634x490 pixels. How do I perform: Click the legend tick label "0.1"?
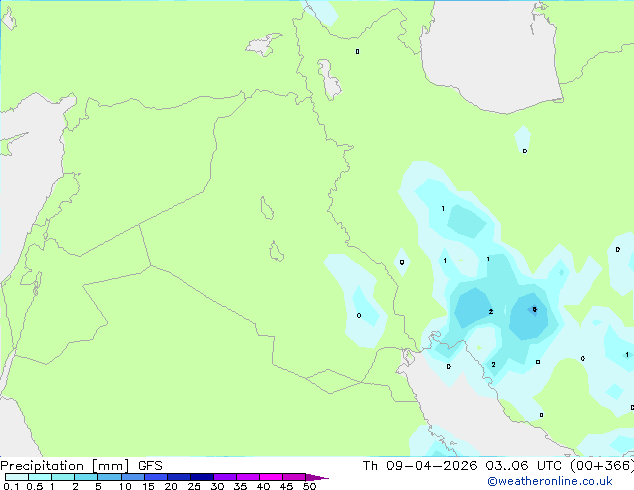tap(11, 486)
